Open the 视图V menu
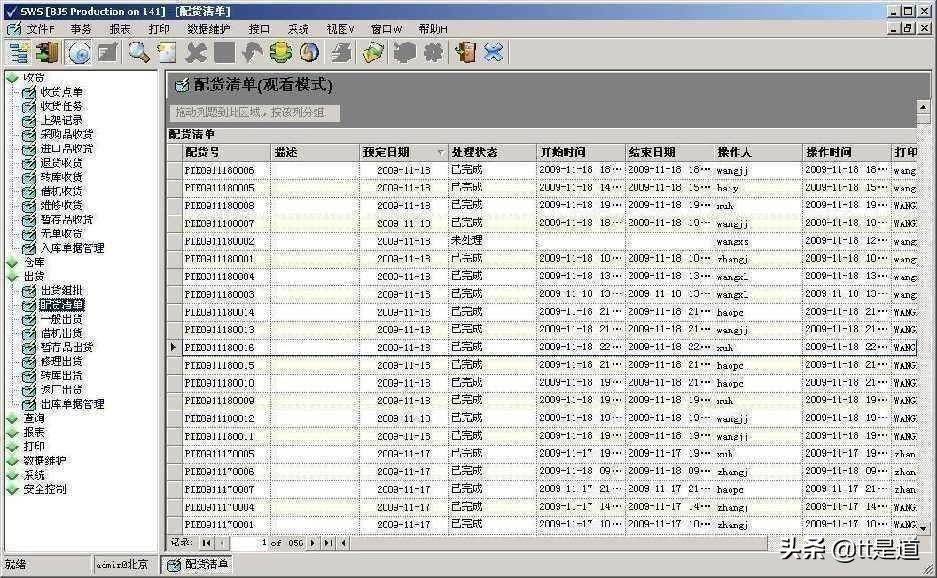The image size is (937, 578). (340, 29)
